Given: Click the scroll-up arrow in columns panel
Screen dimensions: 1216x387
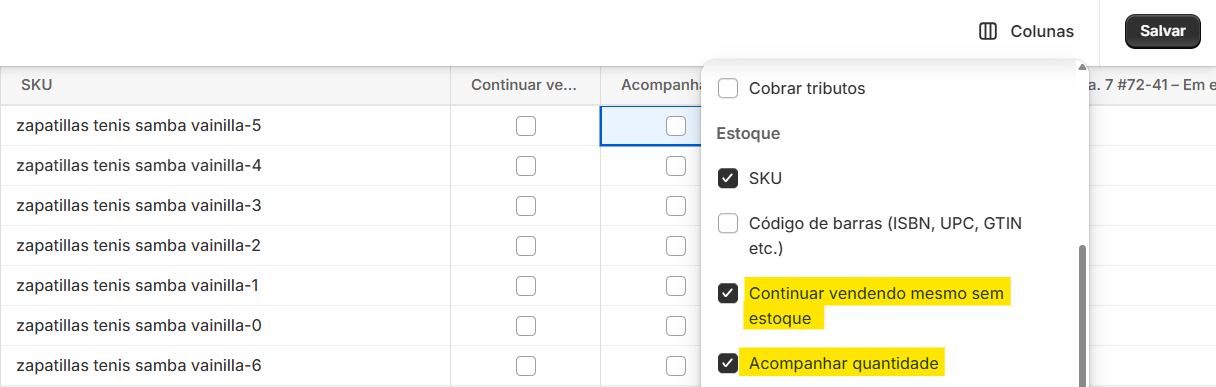Looking at the screenshot, I should 1081,68.
